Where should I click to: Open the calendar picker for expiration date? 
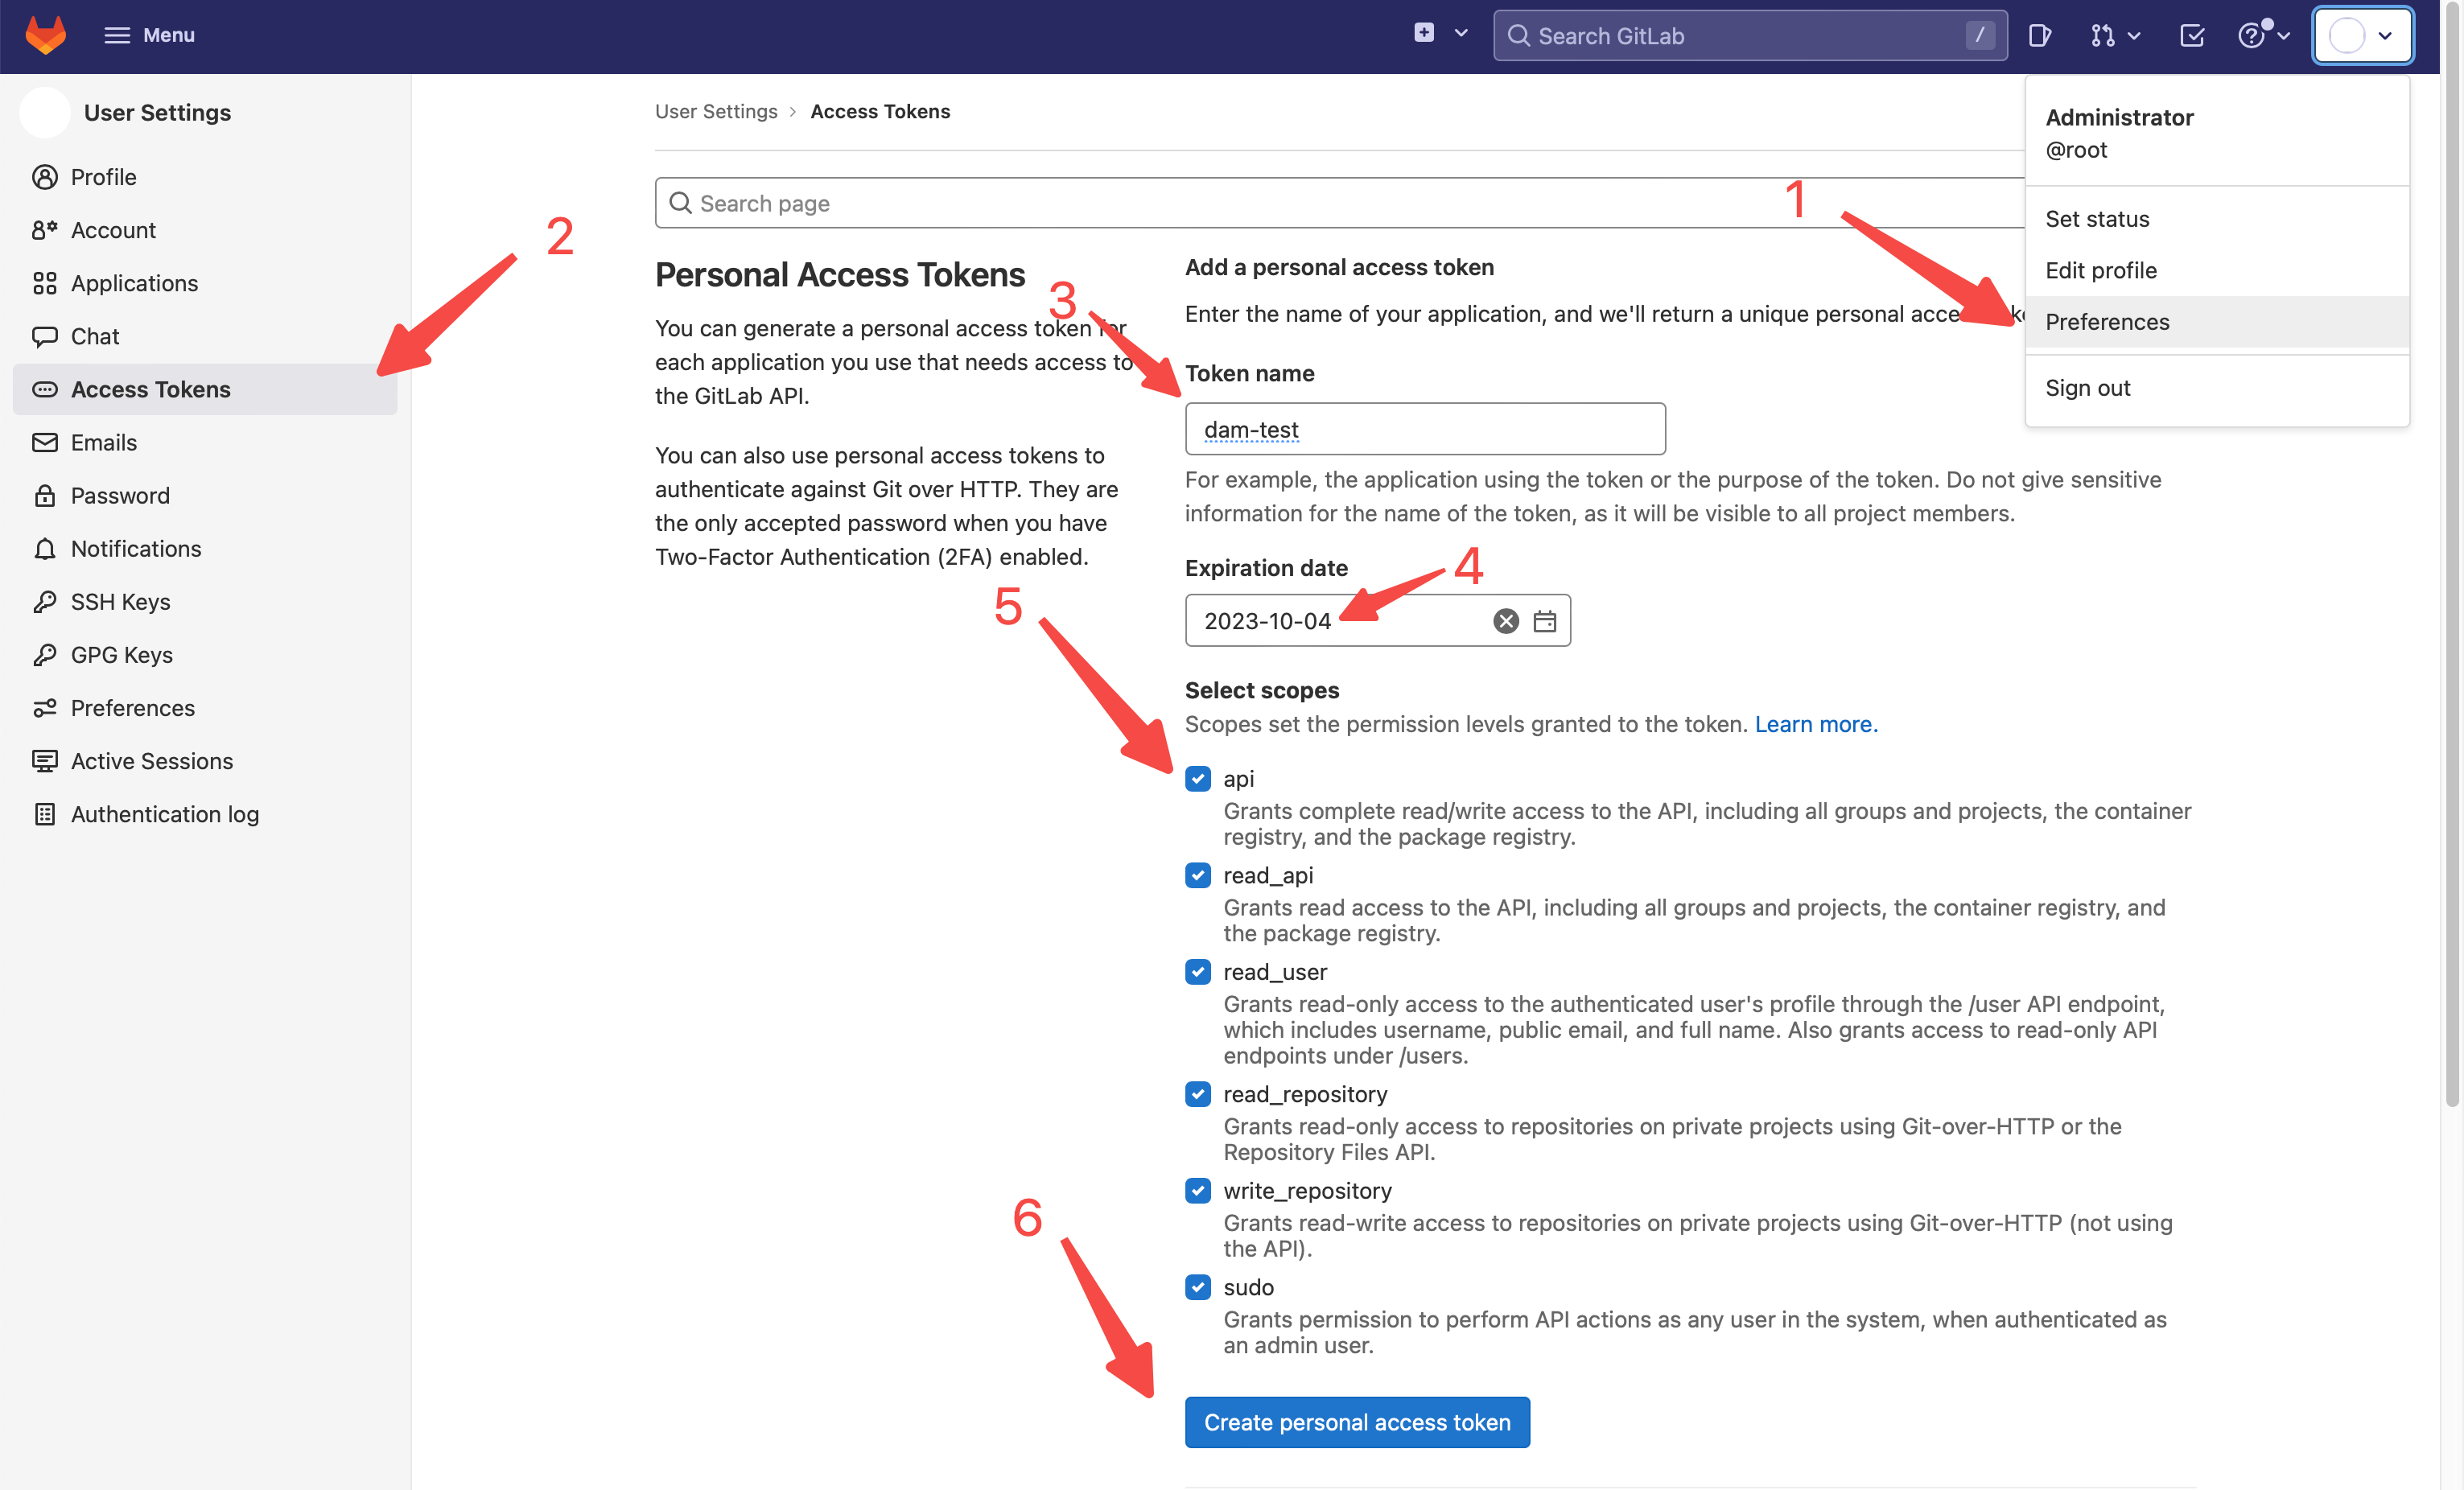1544,620
